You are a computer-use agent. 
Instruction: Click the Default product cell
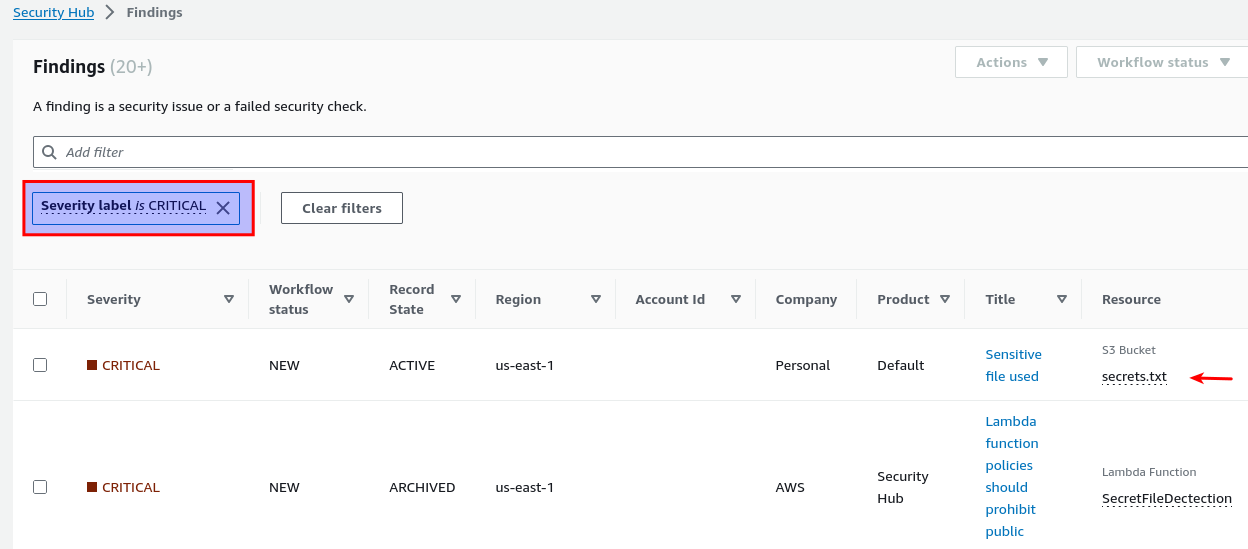coord(901,365)
